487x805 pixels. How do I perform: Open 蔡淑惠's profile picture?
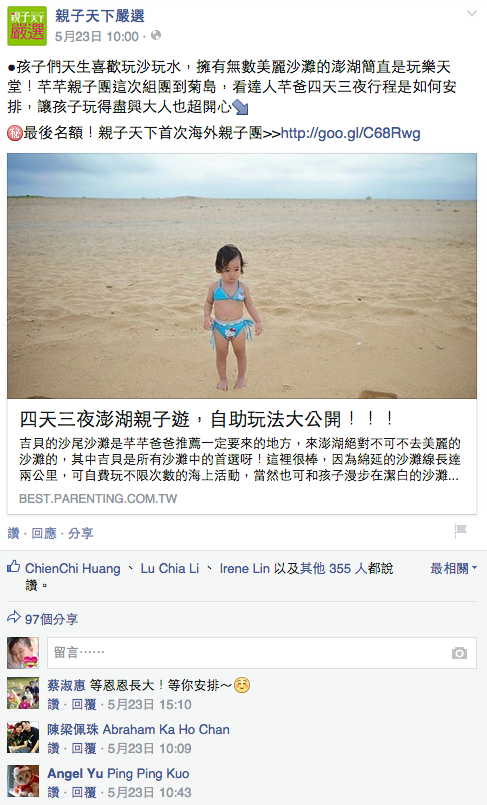[23, 693]
